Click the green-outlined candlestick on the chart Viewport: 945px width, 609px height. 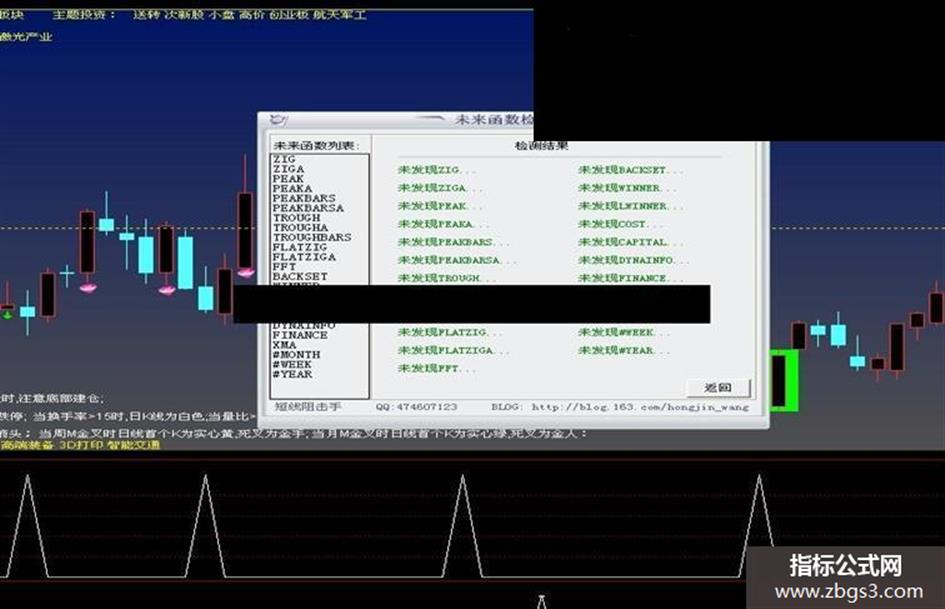(x=783, y=380)
